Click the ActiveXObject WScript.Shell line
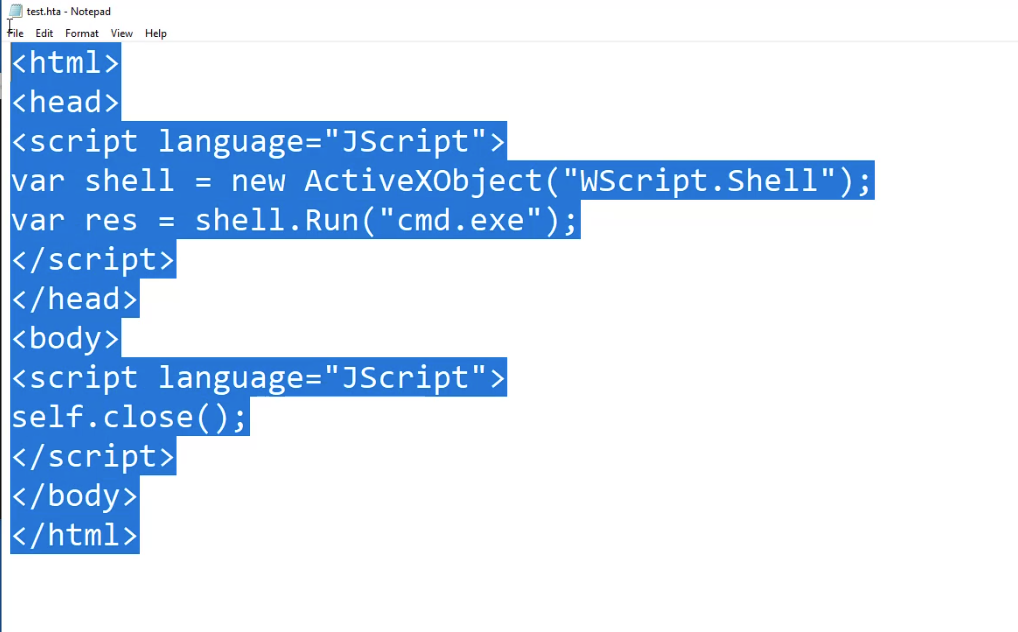The image size is (1018, 632). [x=442, y=181]
